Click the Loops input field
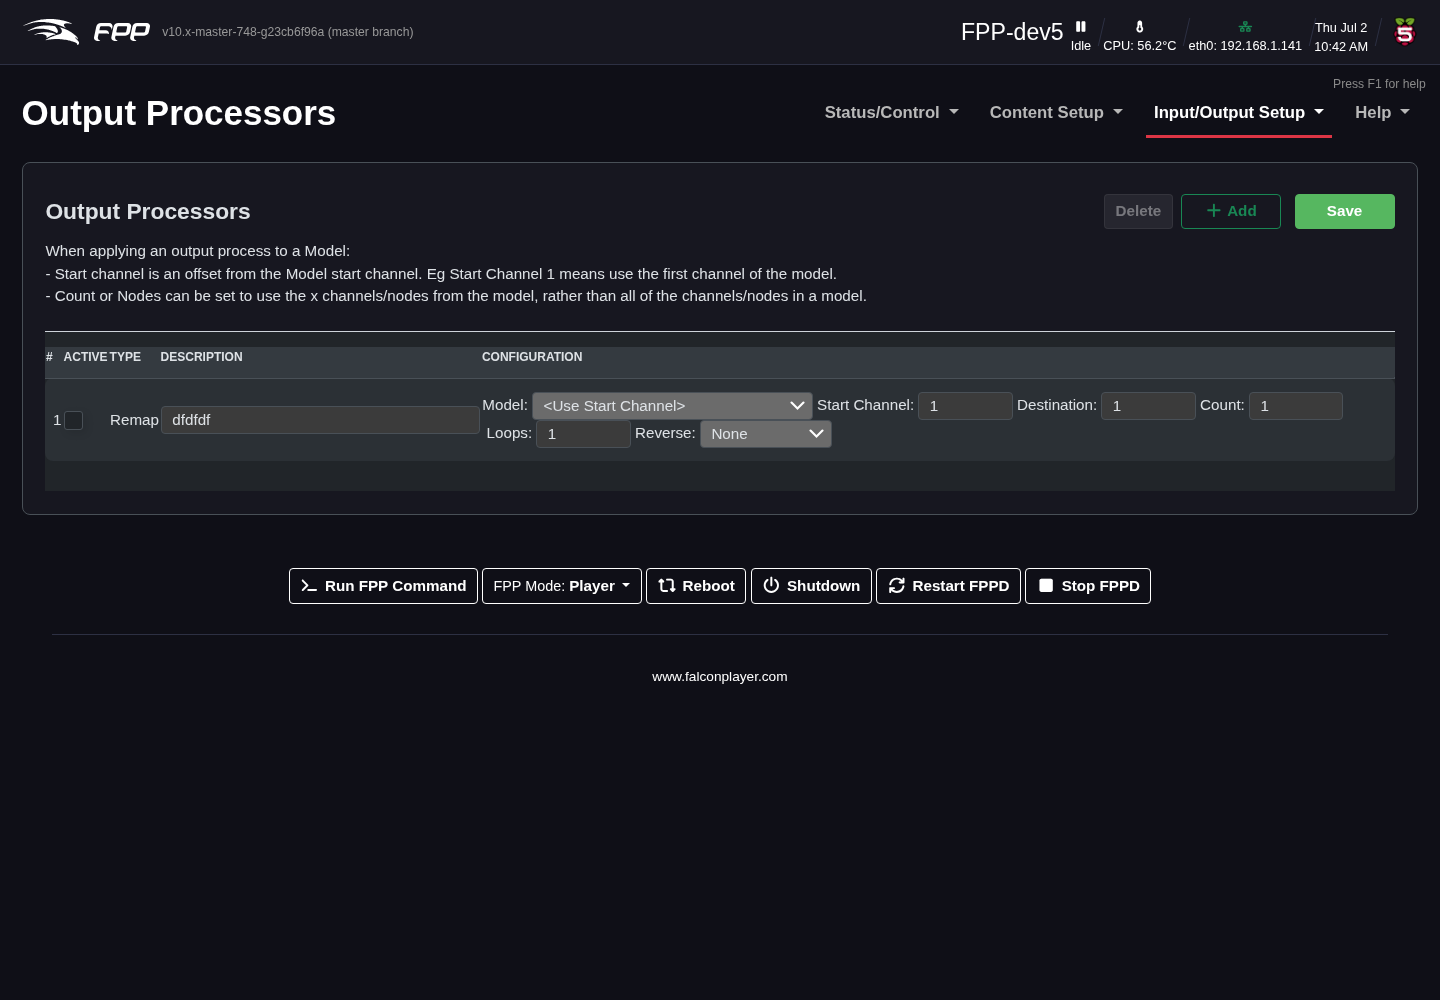This screenshot has height=1000, width=1440. (583, 434)
